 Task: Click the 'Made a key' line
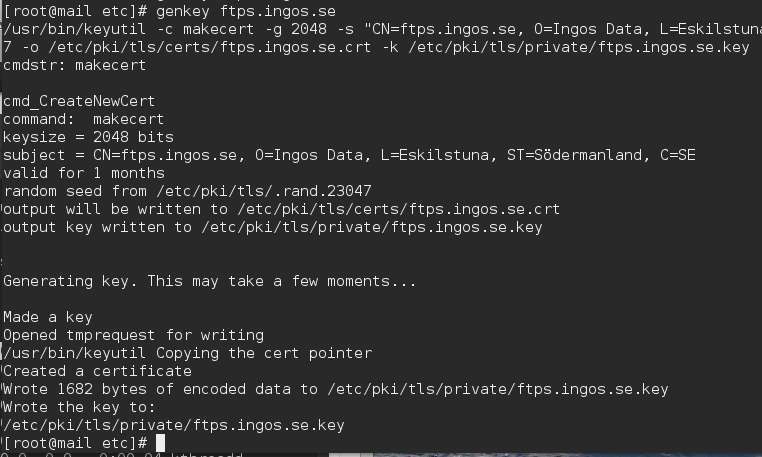tap(48, 317)
